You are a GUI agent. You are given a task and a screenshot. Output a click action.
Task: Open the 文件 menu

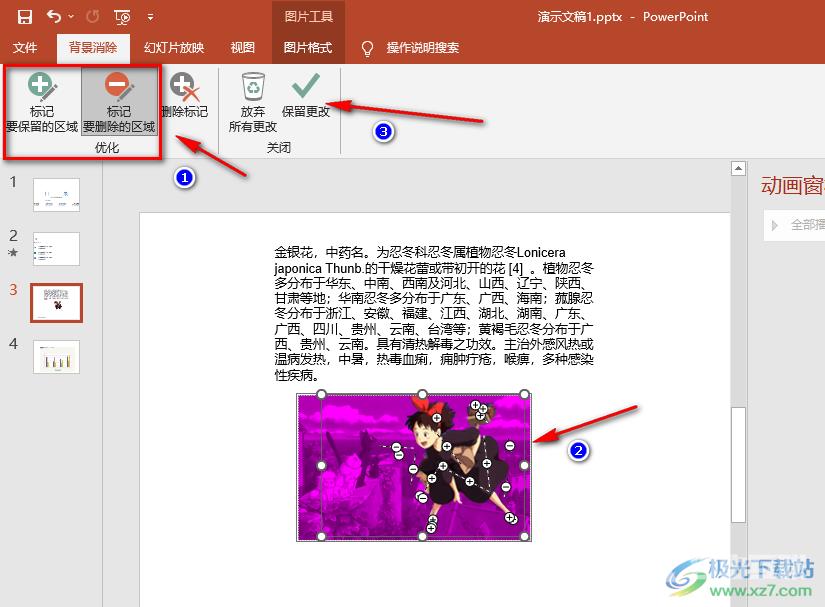coord(25,48)
